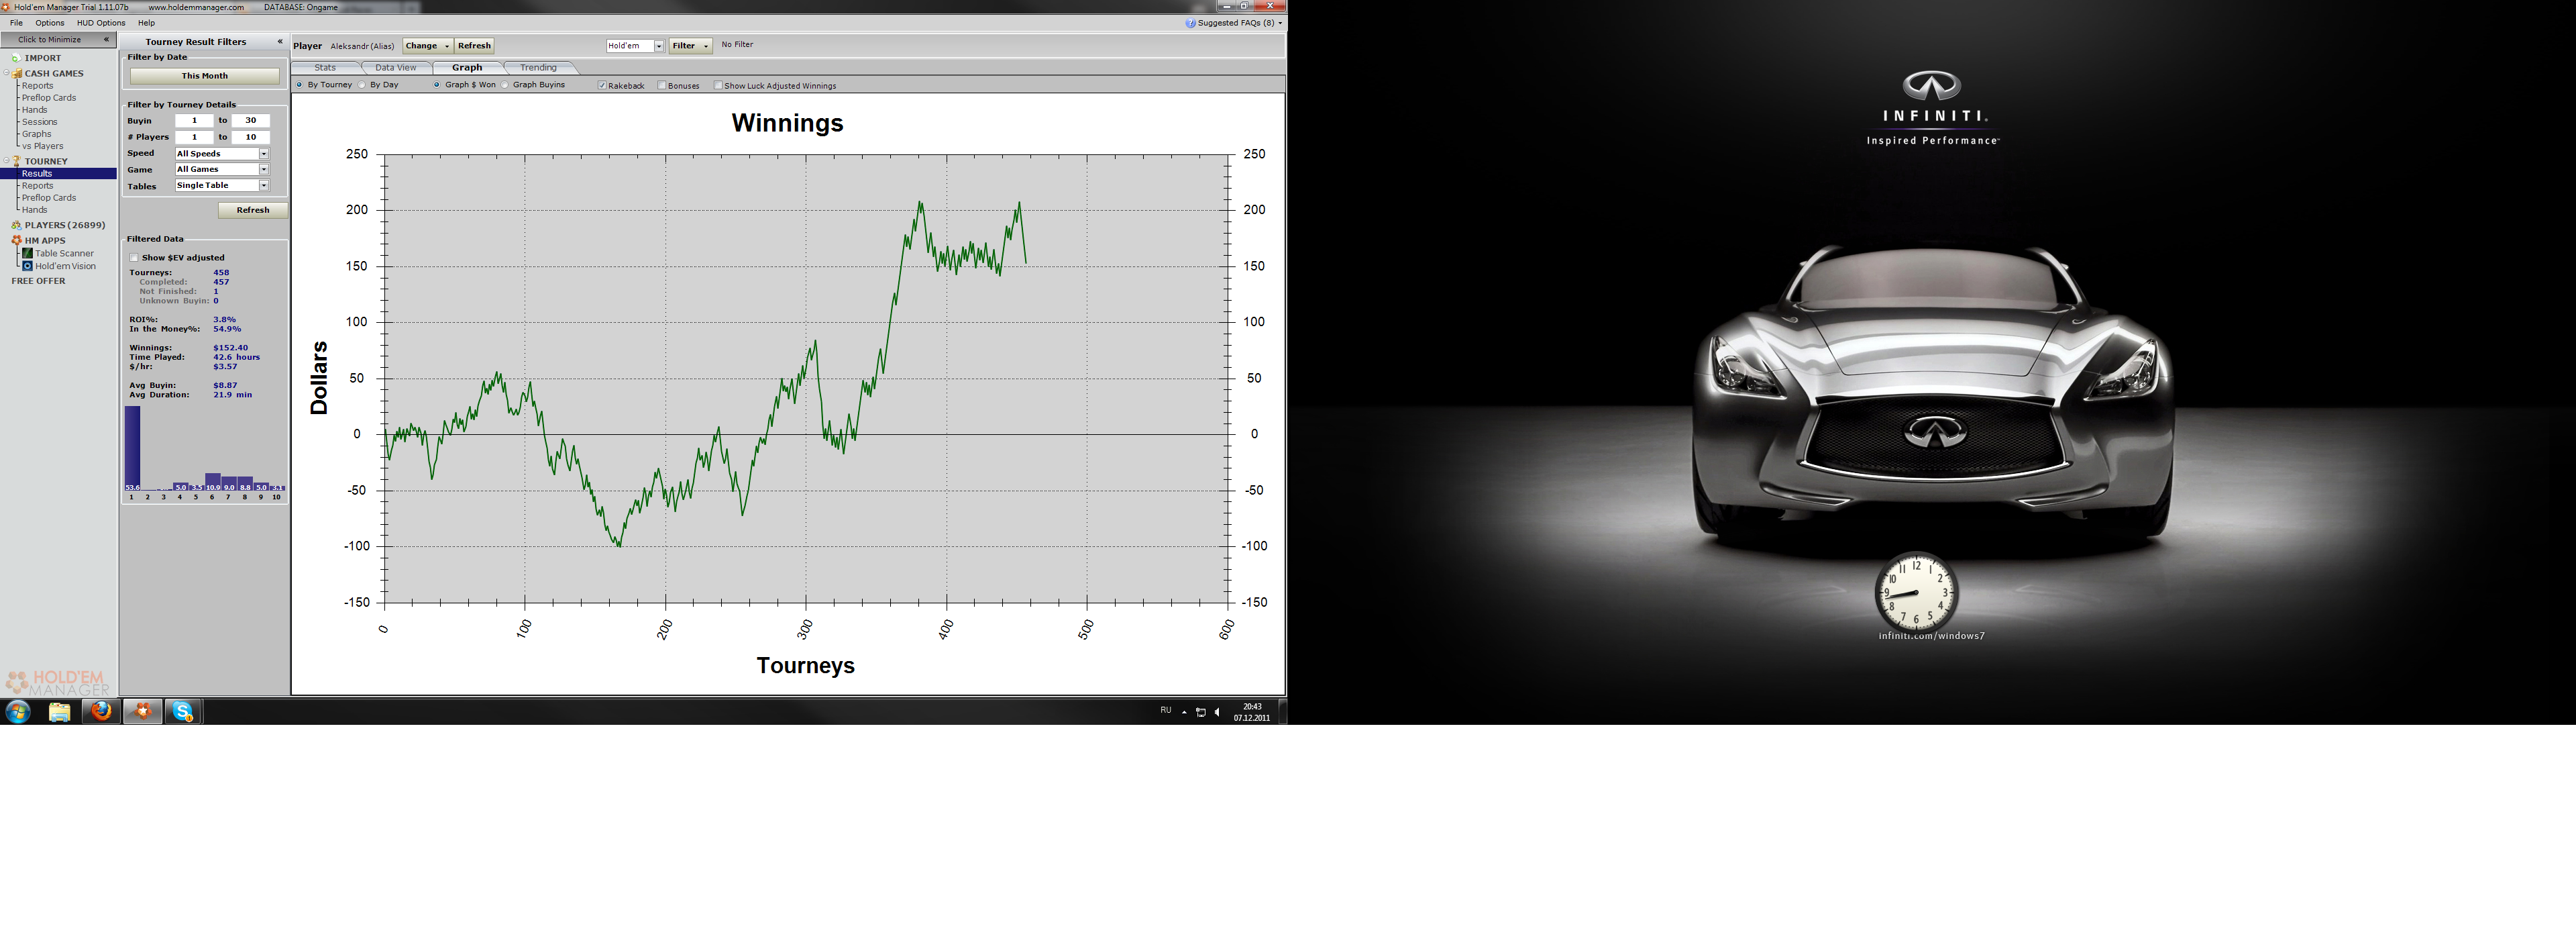Image resolution: width=2576 pixels, height=949 pixels.
Task: Click the Cash Games coins icon
Action: pyautogui.click(x=16, y=73)
